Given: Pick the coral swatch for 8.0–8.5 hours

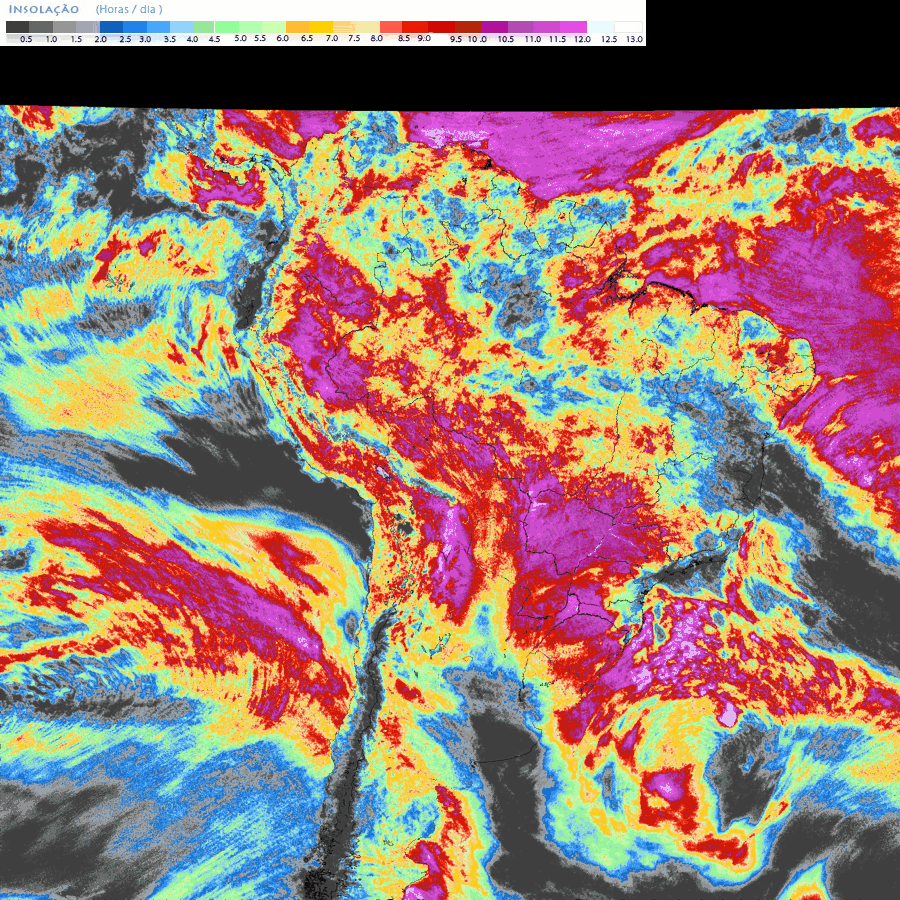Looking at the screenshot, I should tap(391, 27).
